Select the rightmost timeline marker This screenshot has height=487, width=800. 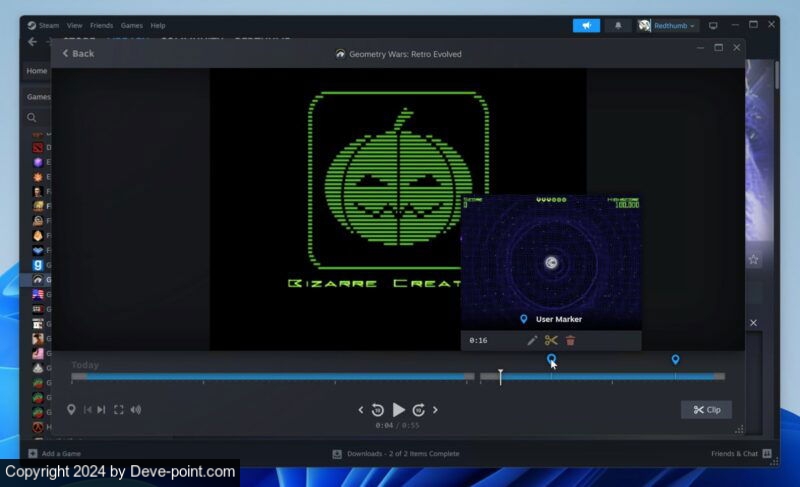point(675,359)
